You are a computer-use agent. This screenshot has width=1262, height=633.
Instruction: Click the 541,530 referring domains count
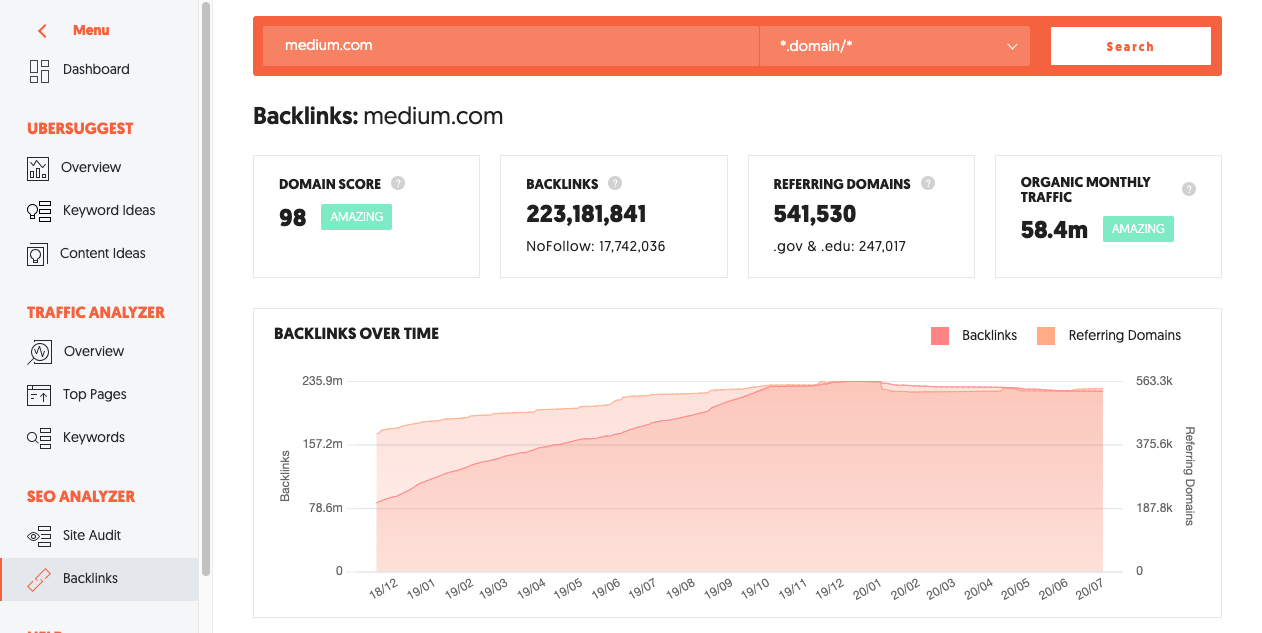coord(815,214)
